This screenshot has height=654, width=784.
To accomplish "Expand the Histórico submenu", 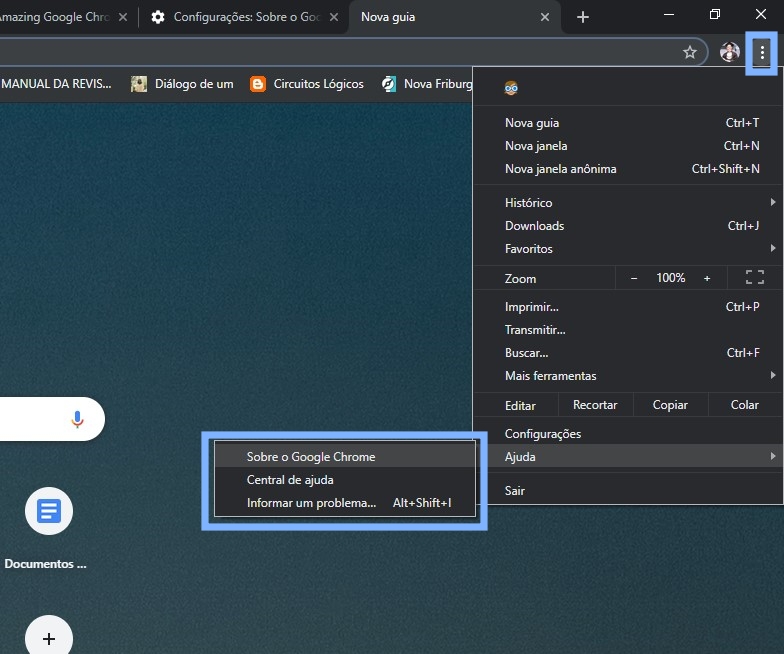I will coord(628,202).
